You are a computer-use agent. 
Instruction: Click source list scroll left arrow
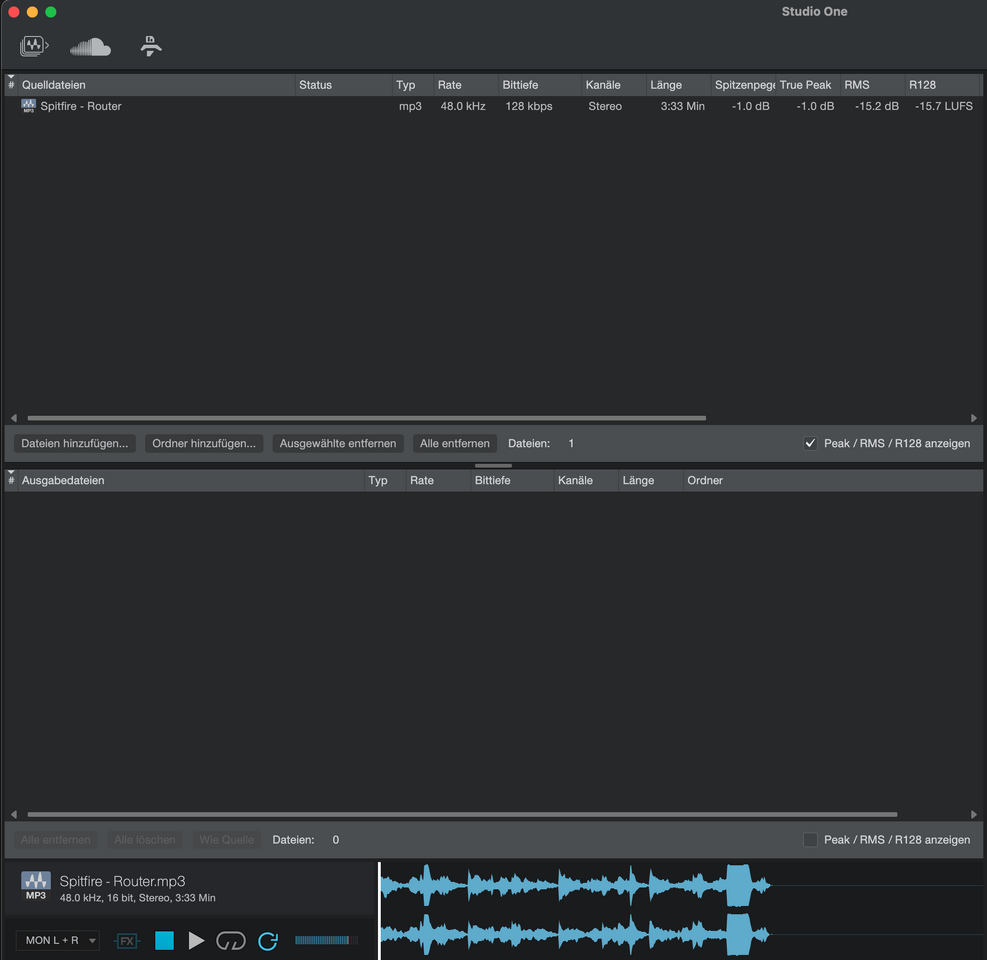click(14, 418)
